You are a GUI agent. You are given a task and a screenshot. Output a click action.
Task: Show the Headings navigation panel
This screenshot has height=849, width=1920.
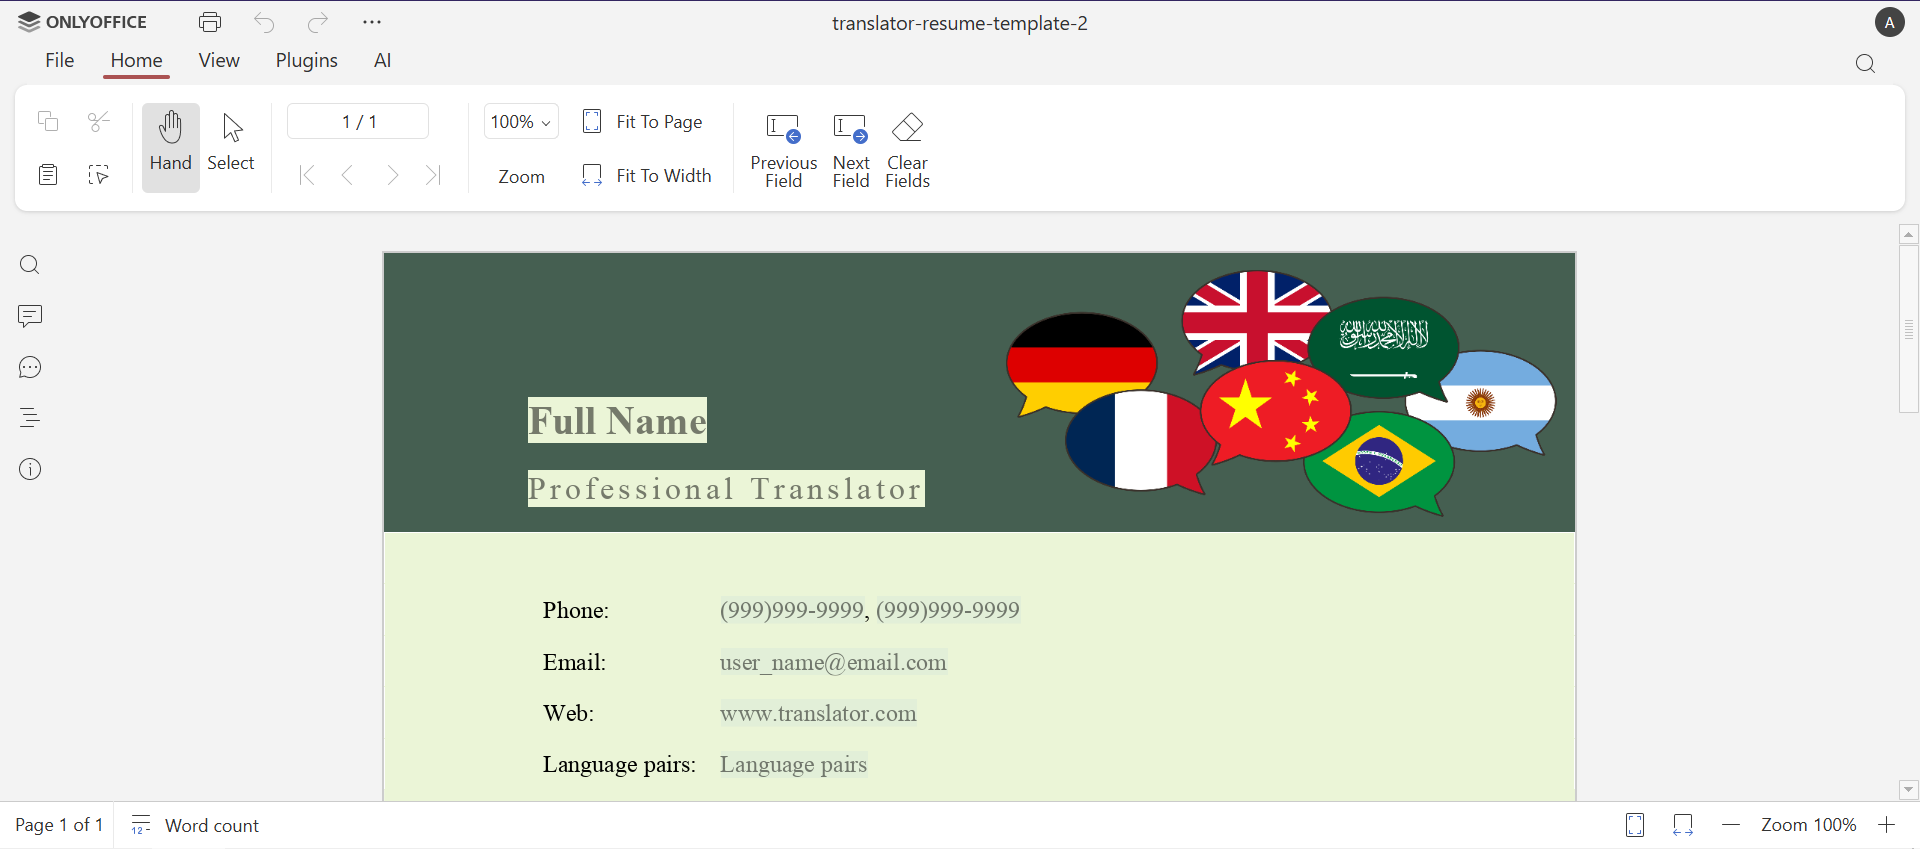click(x=30, y=418)
